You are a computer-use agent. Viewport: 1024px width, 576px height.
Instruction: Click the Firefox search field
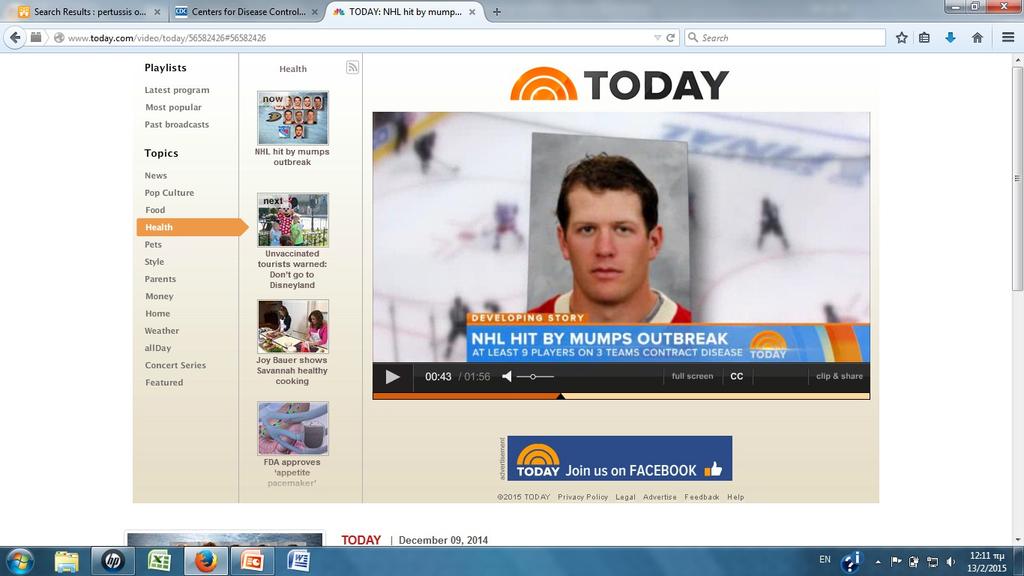(786, 38)
